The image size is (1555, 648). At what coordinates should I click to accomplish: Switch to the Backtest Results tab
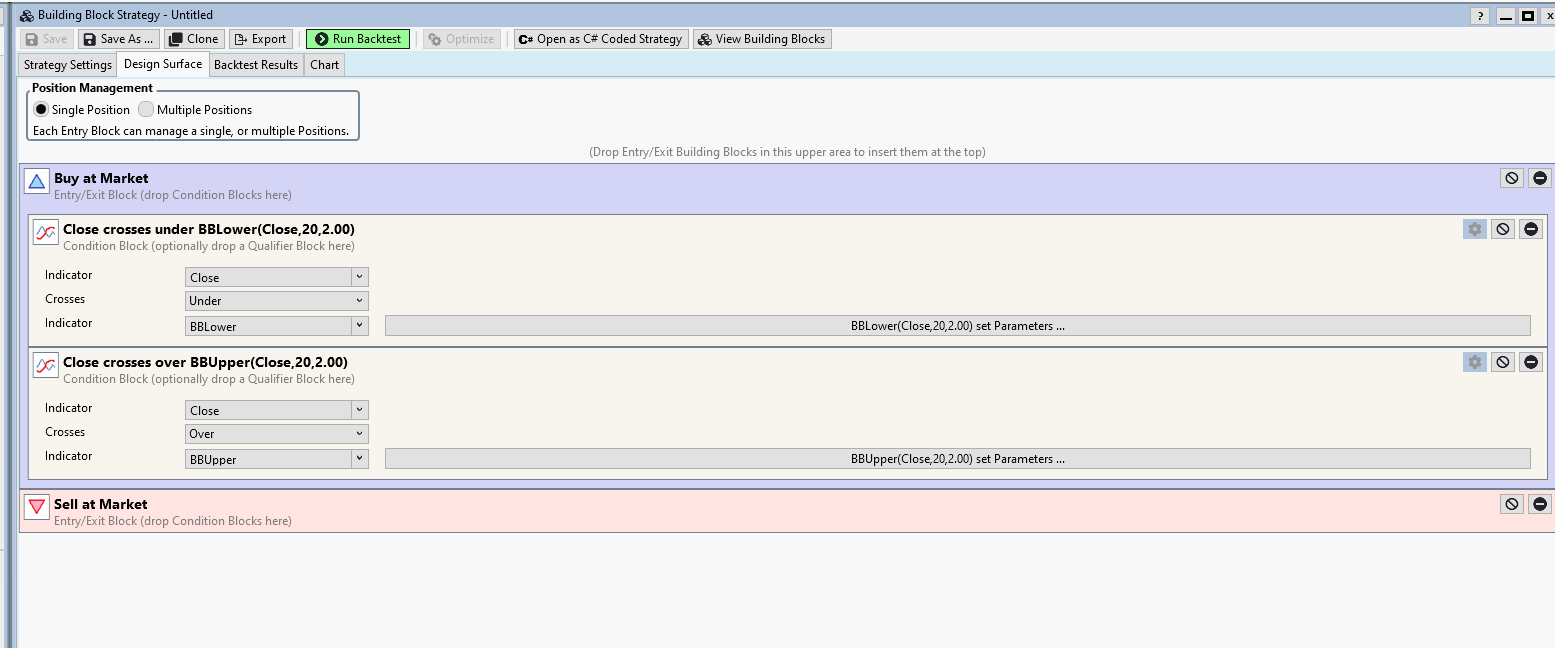(x=256, y=65)
